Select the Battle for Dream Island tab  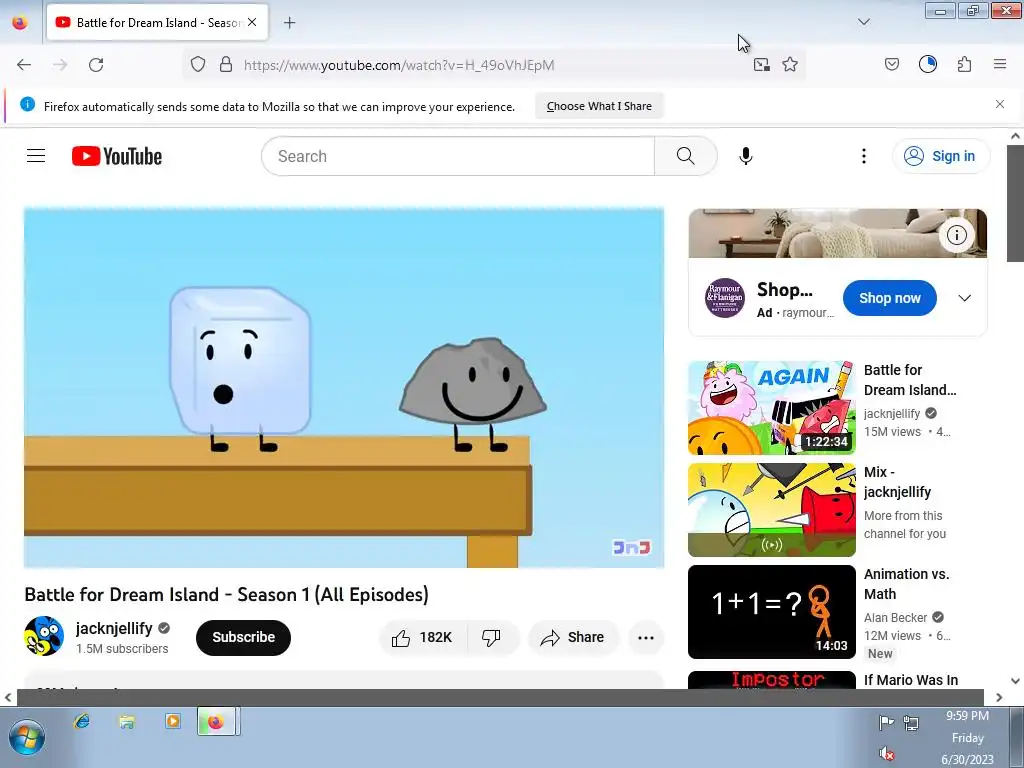coord(157,23)
